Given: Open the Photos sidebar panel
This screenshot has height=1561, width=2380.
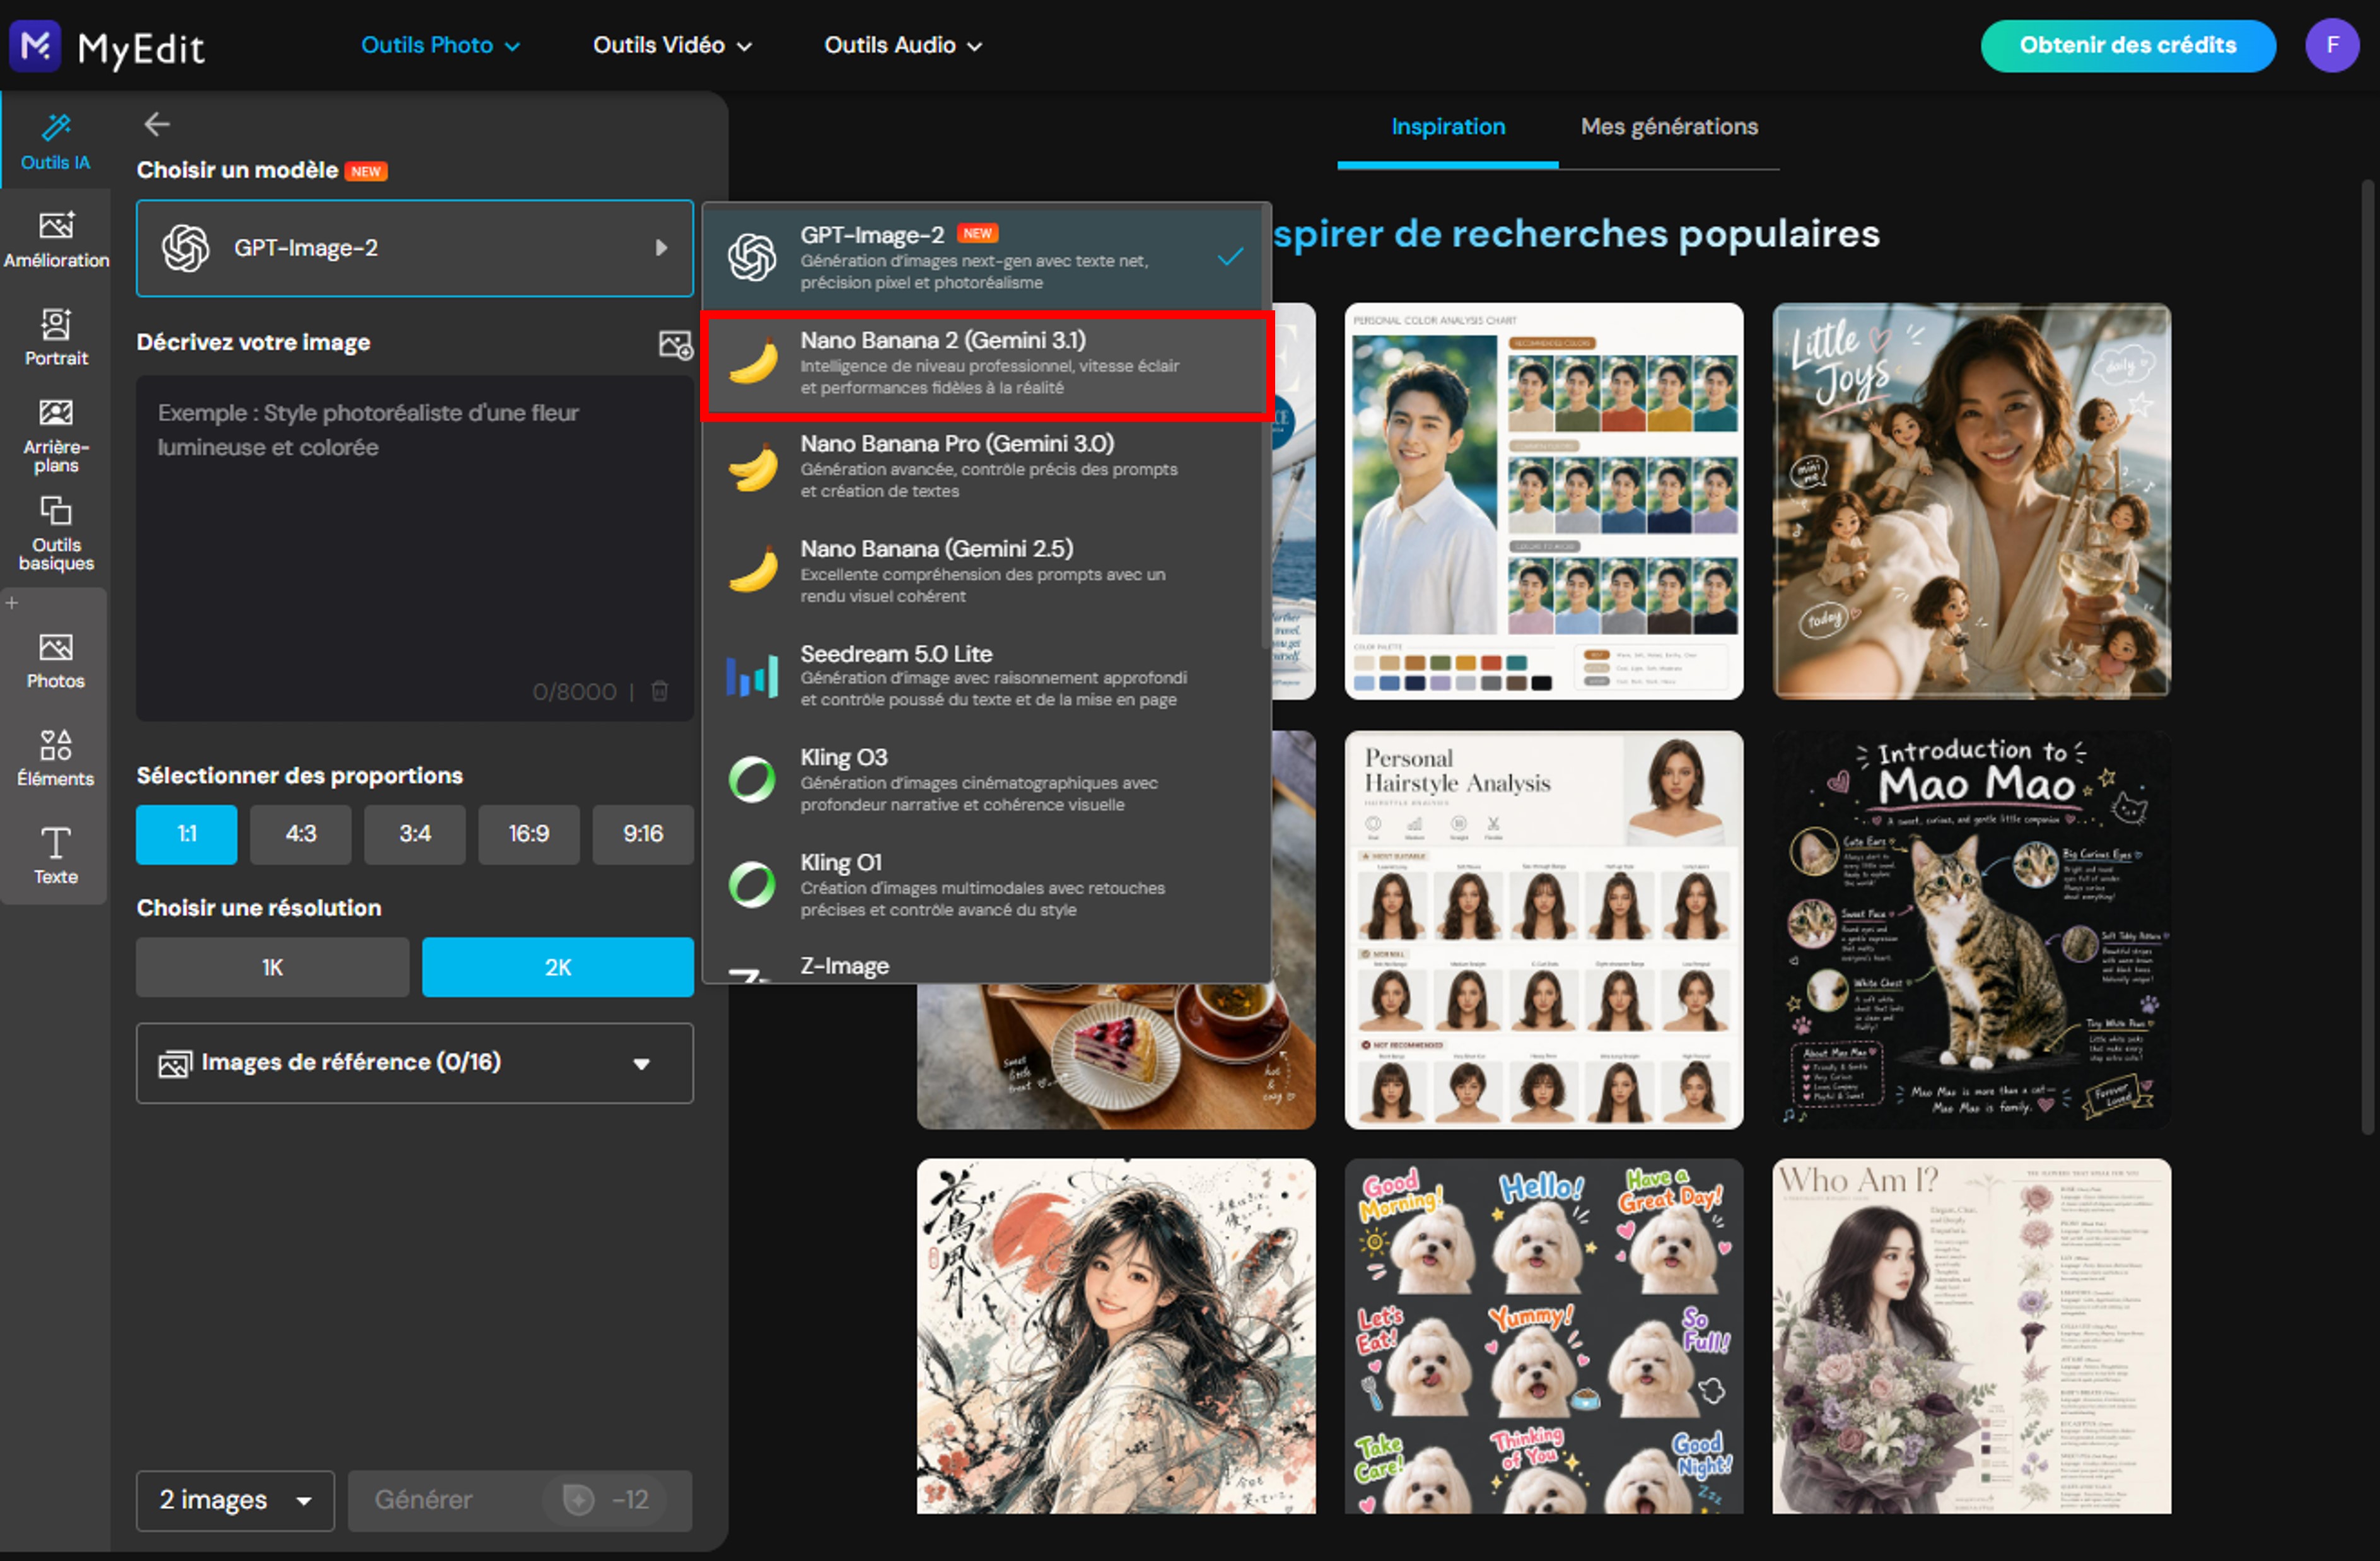Looking at the screenshot, I should pyautogui.click(x=56, y=662).
